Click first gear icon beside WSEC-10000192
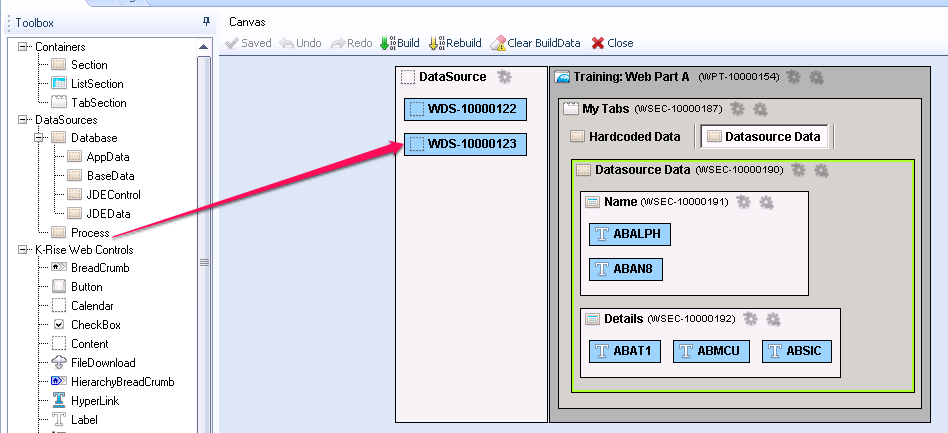The image size is (948, 433). [x=750, y=319]
